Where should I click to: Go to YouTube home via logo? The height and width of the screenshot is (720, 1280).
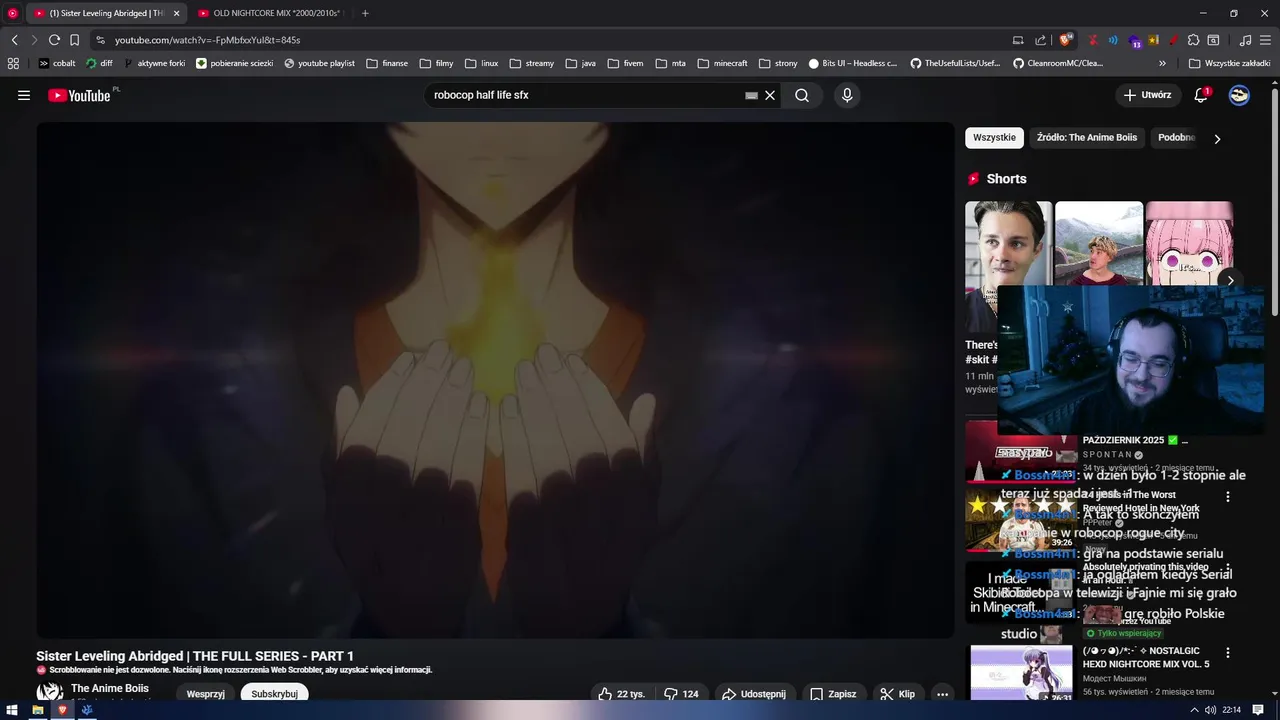click(x=80, y=95)
